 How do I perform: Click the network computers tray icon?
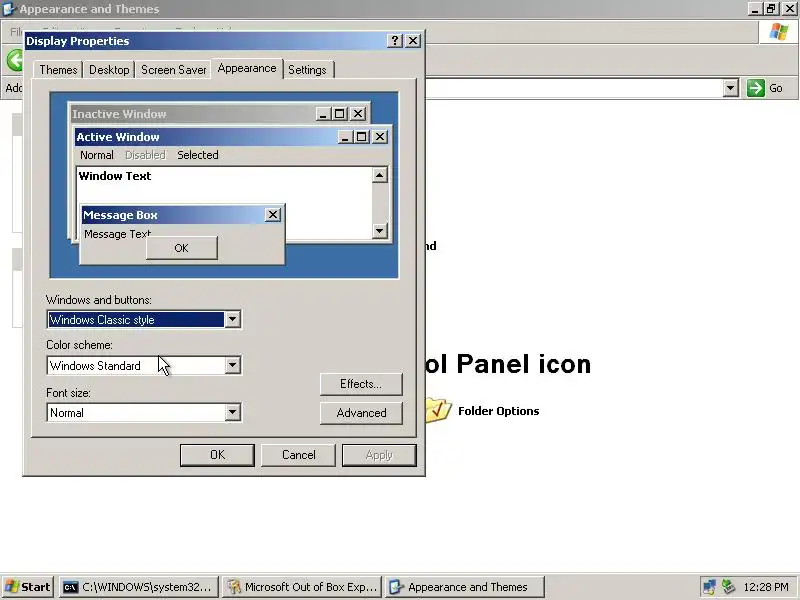click(709, 587)
